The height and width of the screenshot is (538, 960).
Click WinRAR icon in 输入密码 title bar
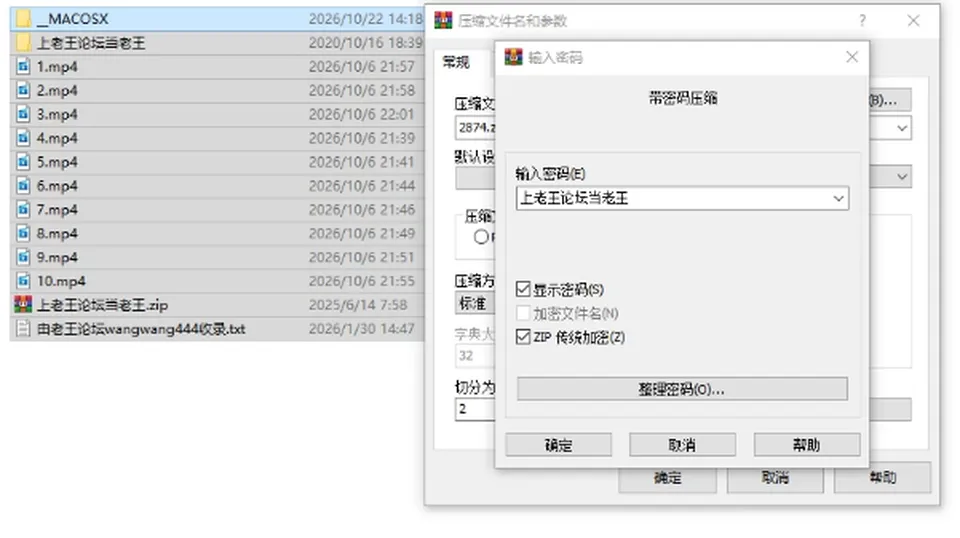[x=513, y=57]
